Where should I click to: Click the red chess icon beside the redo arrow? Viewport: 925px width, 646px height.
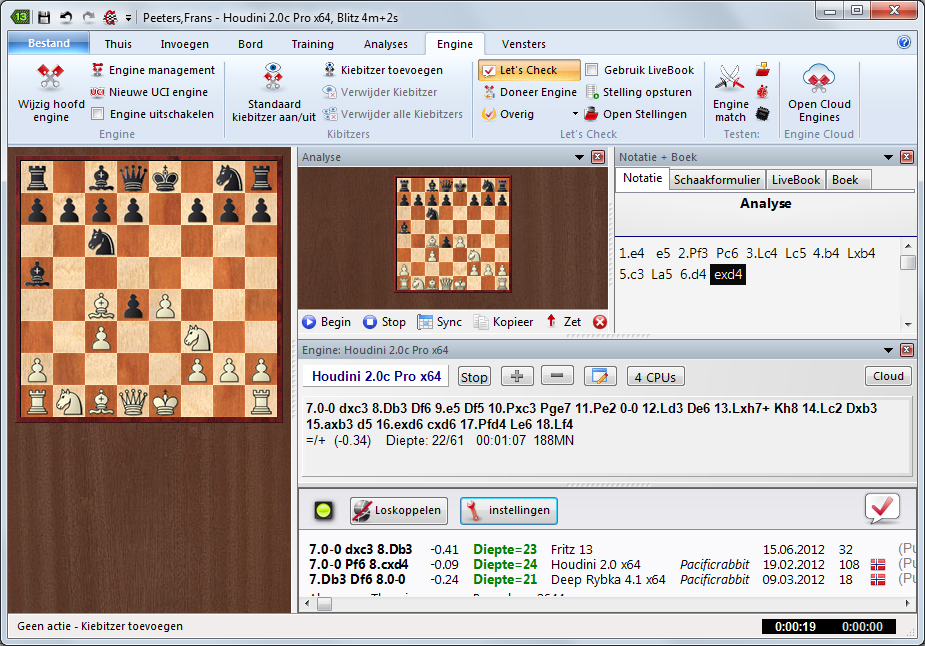(x=110, y=17)
